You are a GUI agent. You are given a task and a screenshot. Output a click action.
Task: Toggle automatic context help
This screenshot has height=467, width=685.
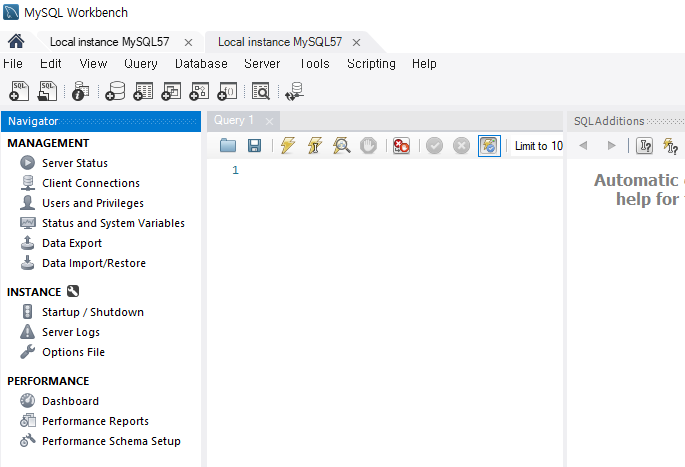(x=670, y=145)
